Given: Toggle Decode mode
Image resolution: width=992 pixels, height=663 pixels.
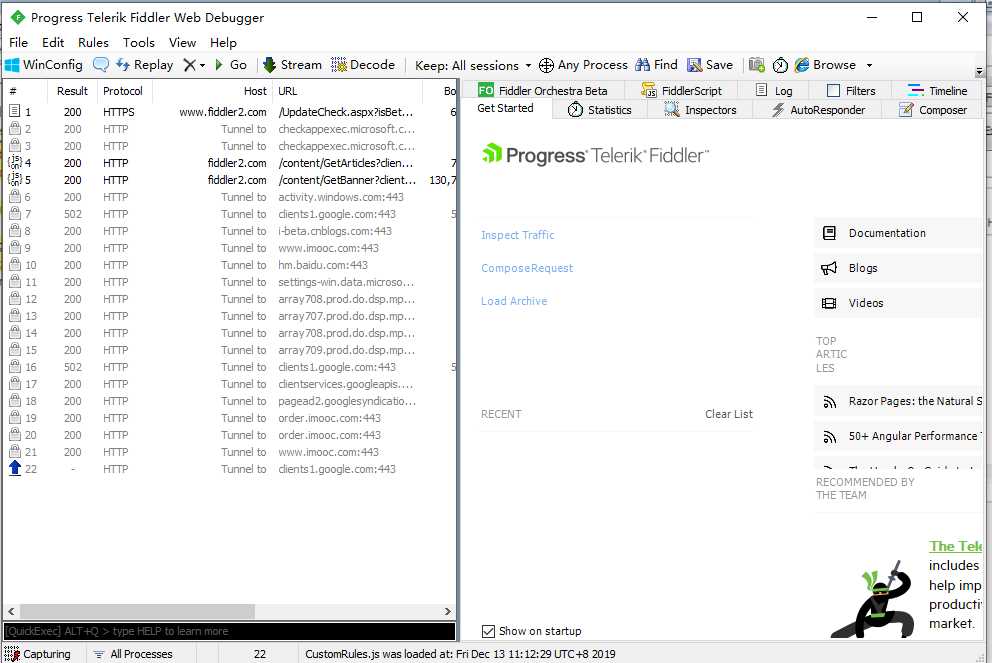Looking at the screenshot, I should click(363, 65).
